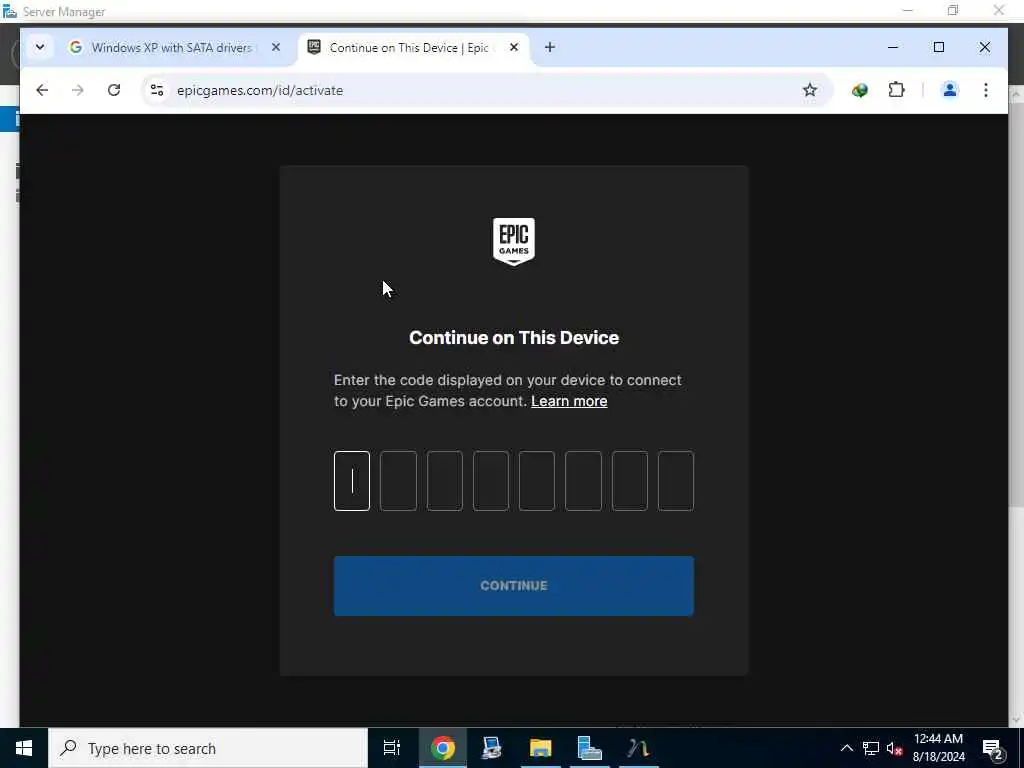Open the globe extension icon in toolbar

[859, 90]
